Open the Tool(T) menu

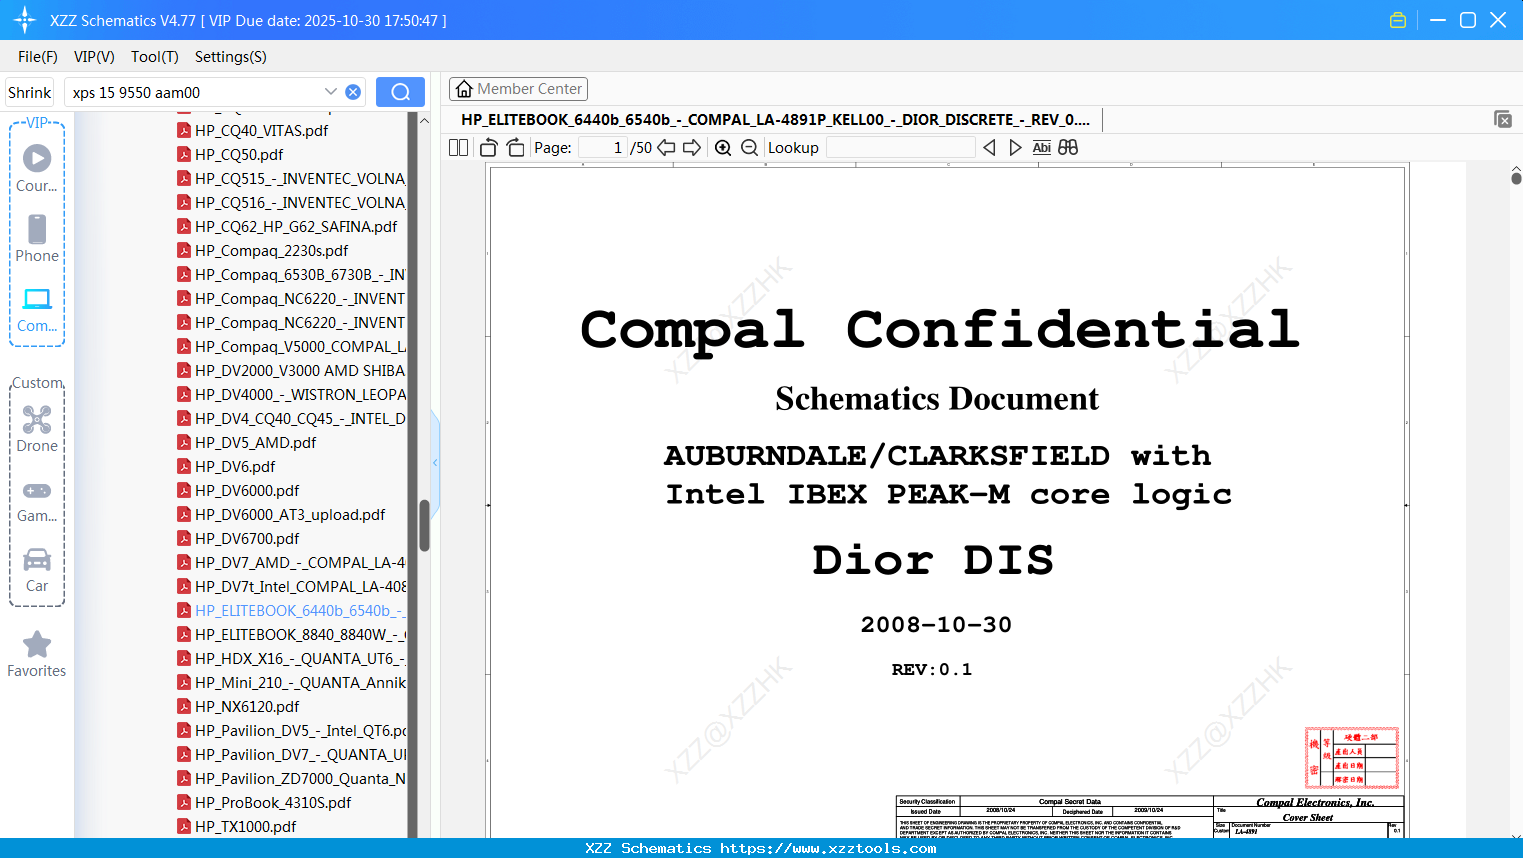(155, 57)
